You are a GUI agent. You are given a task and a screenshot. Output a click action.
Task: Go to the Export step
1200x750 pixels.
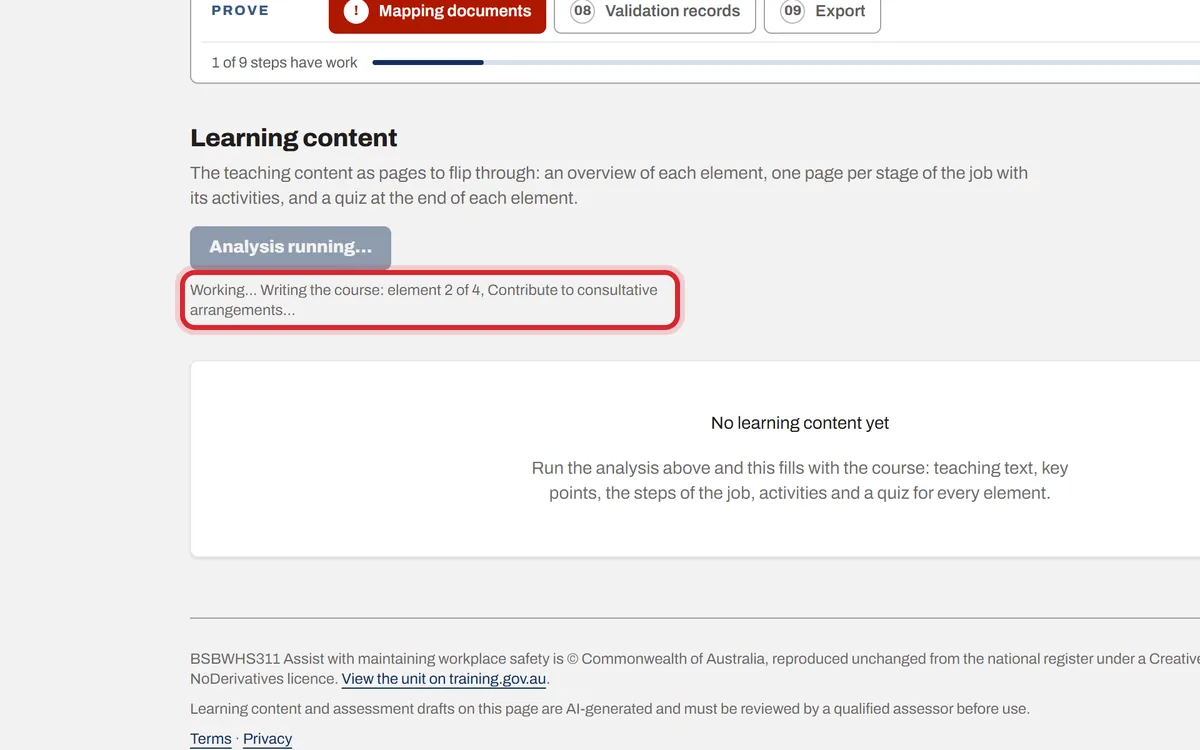(822, 14)
